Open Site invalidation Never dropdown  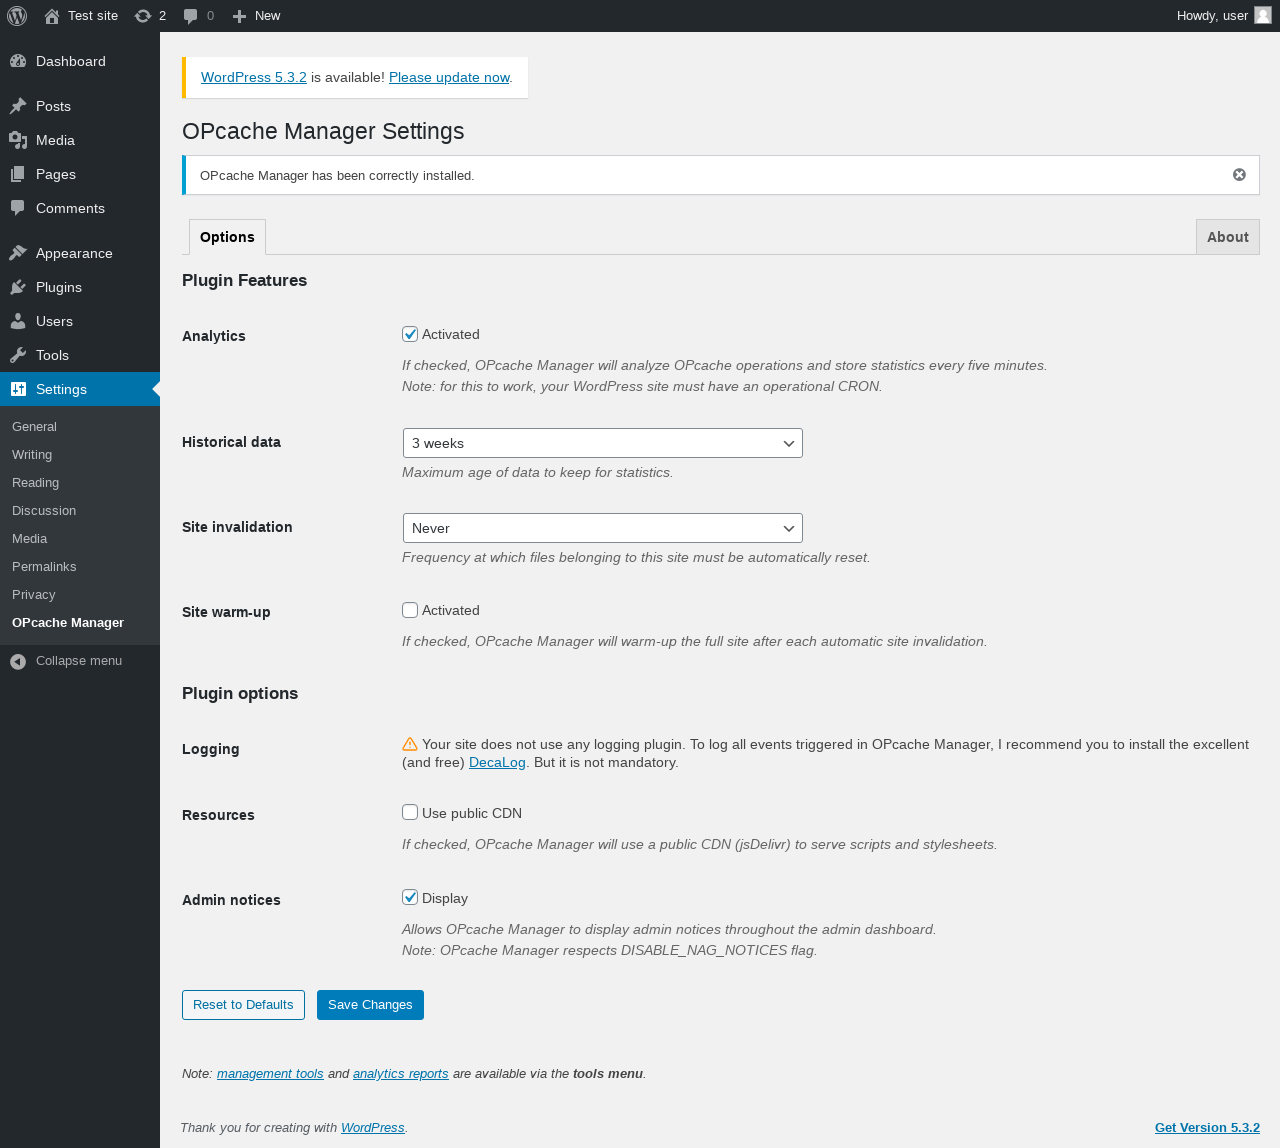[603, 528]
